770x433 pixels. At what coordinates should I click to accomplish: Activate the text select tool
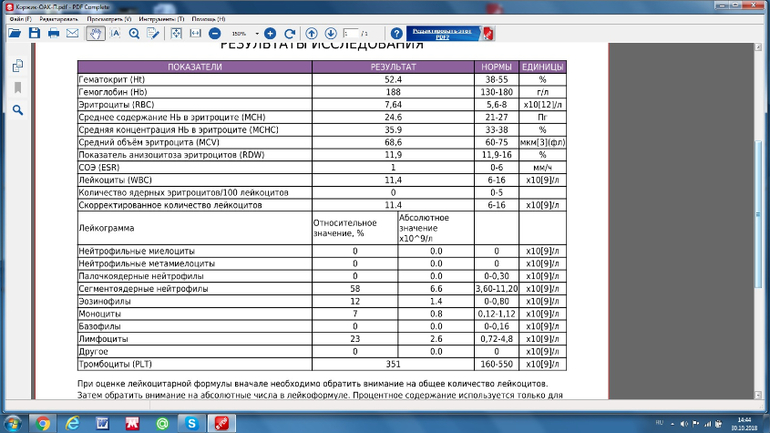(x=115, y=33)
